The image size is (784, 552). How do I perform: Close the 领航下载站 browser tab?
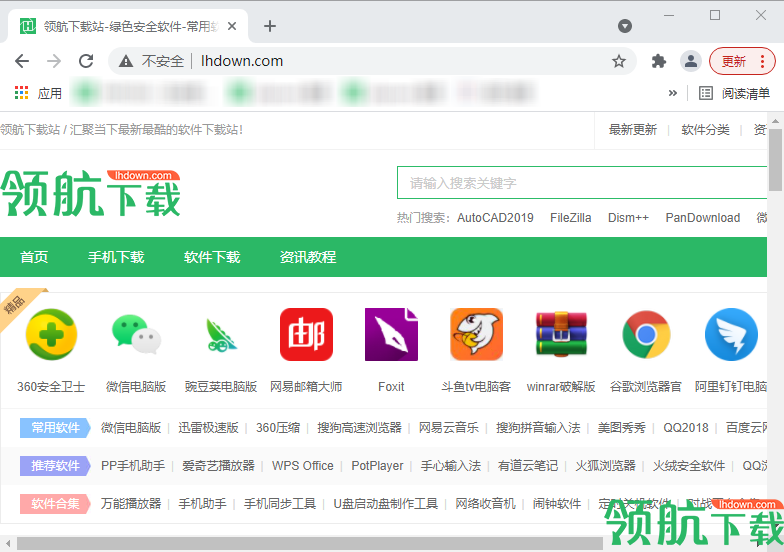(x=232, y=26)
